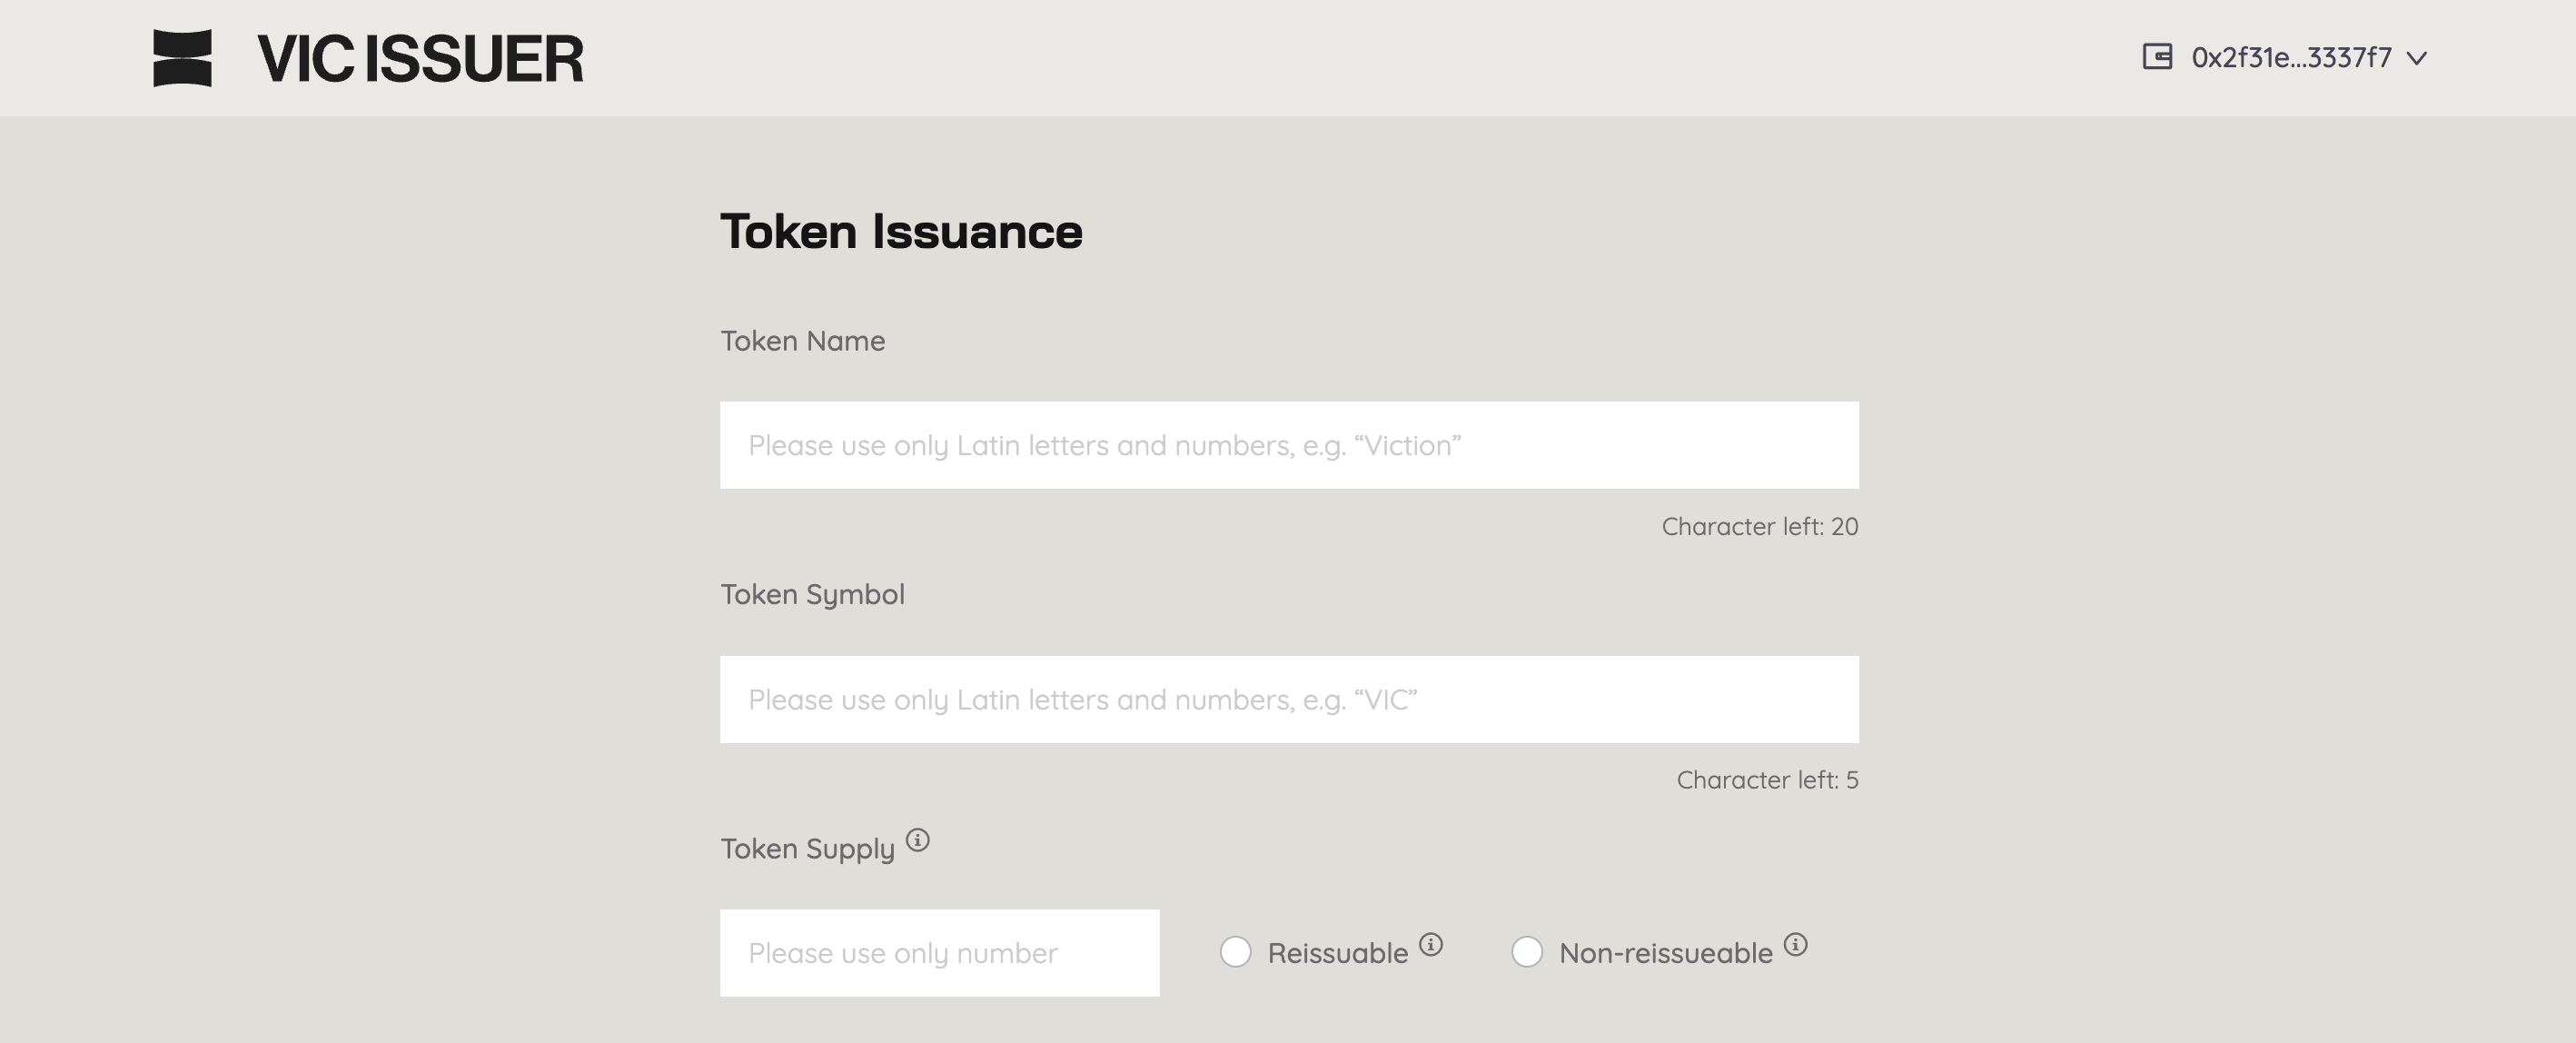Focus the Token Supply number field

tap(940, 953)
